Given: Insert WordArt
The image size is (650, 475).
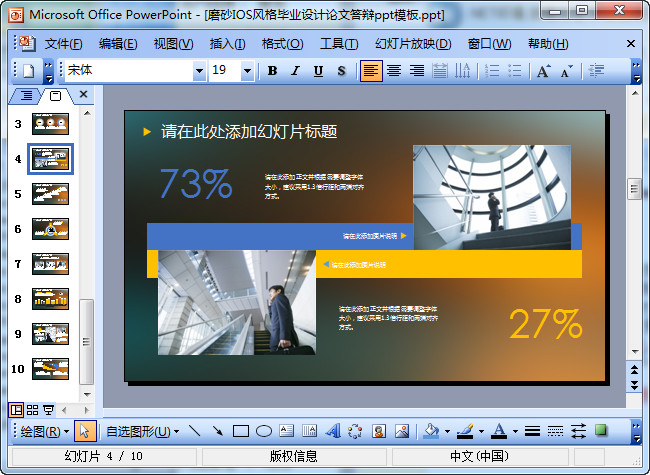Looking at the screenshot, I should 332,431.
